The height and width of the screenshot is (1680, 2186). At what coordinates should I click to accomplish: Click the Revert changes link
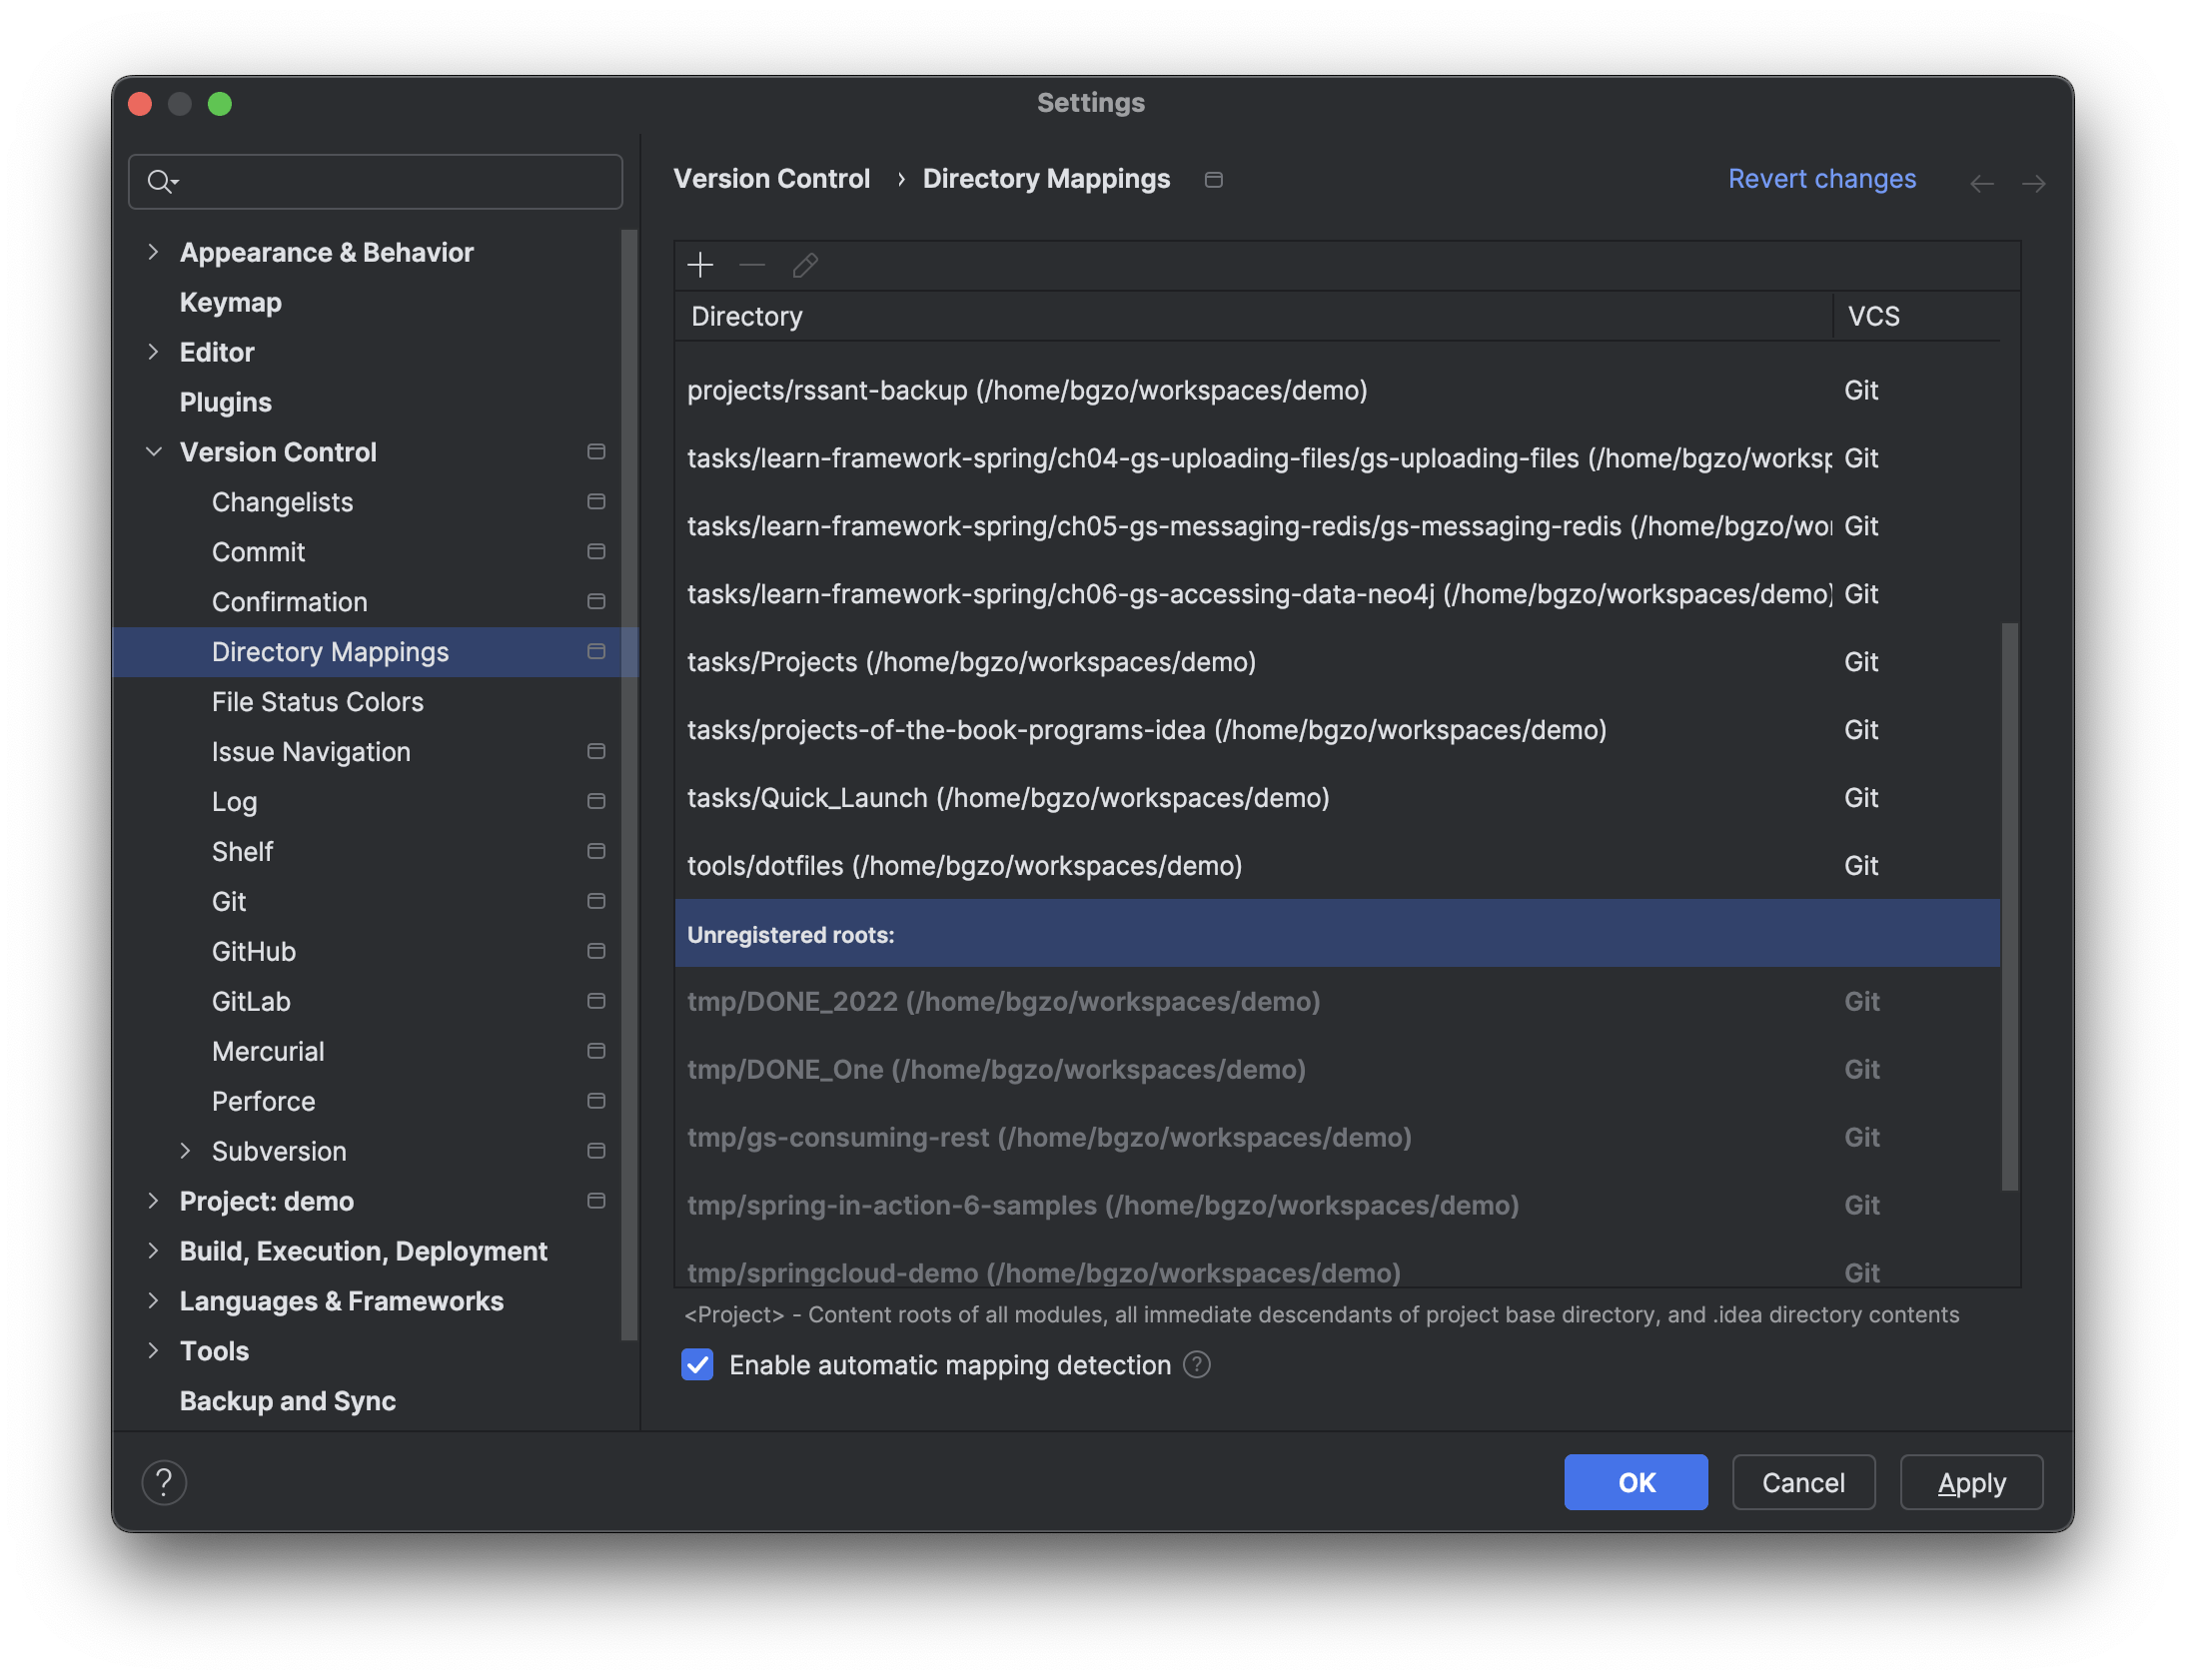click(1822, 179)
